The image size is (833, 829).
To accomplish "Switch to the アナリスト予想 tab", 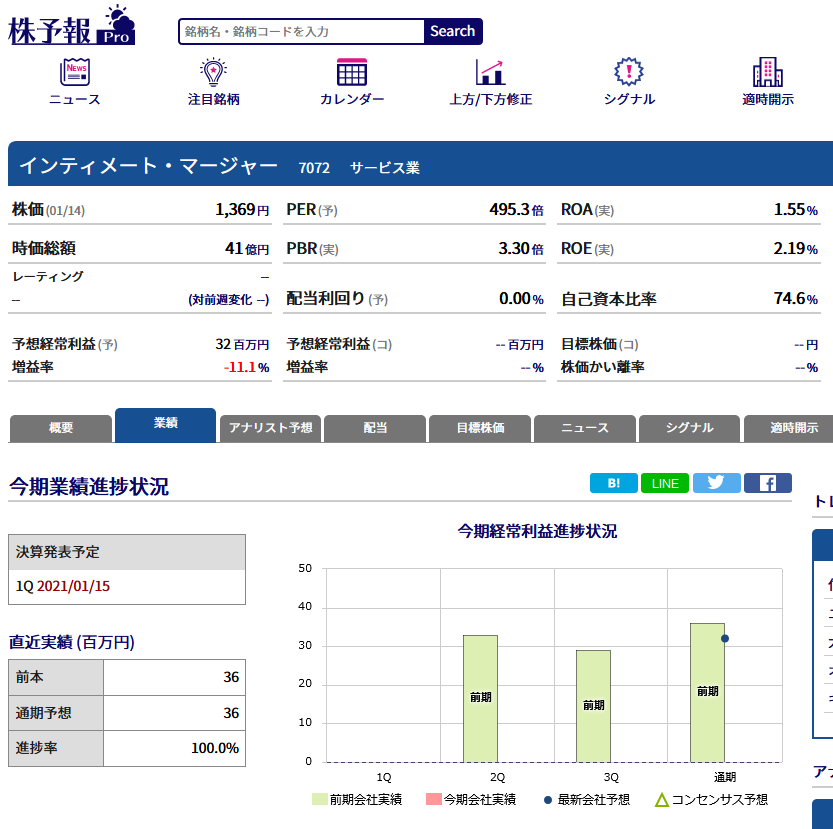I will pyautogui.click(x=270, y=428).
